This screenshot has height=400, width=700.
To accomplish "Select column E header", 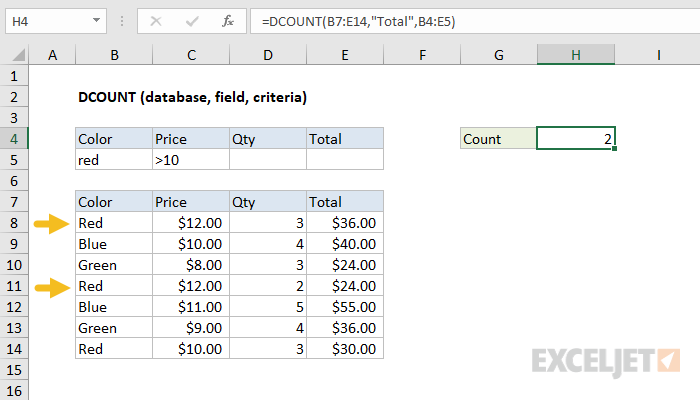I will [345, 55].
